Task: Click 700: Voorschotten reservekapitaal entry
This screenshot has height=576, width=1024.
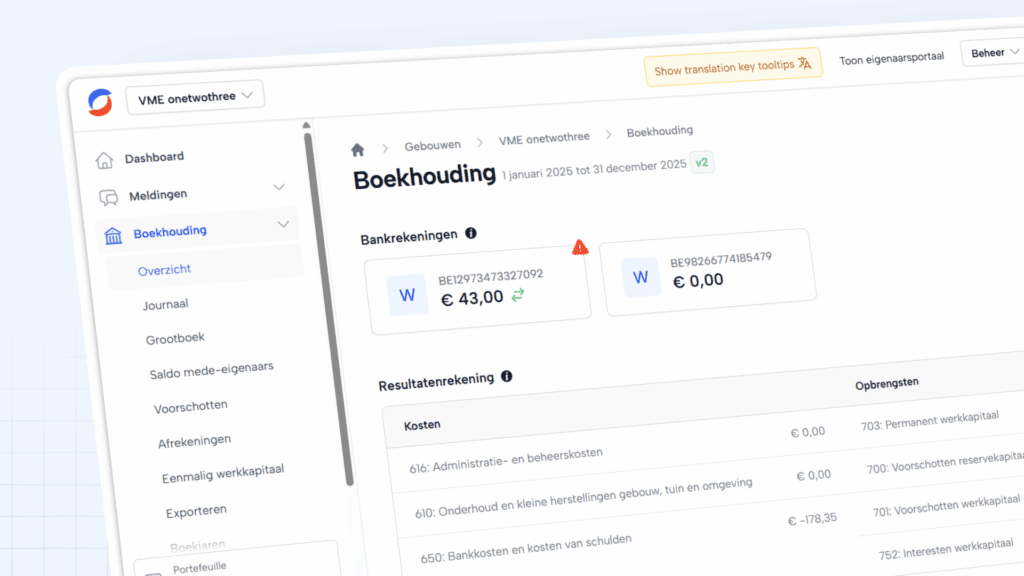Action: point(945,463)
